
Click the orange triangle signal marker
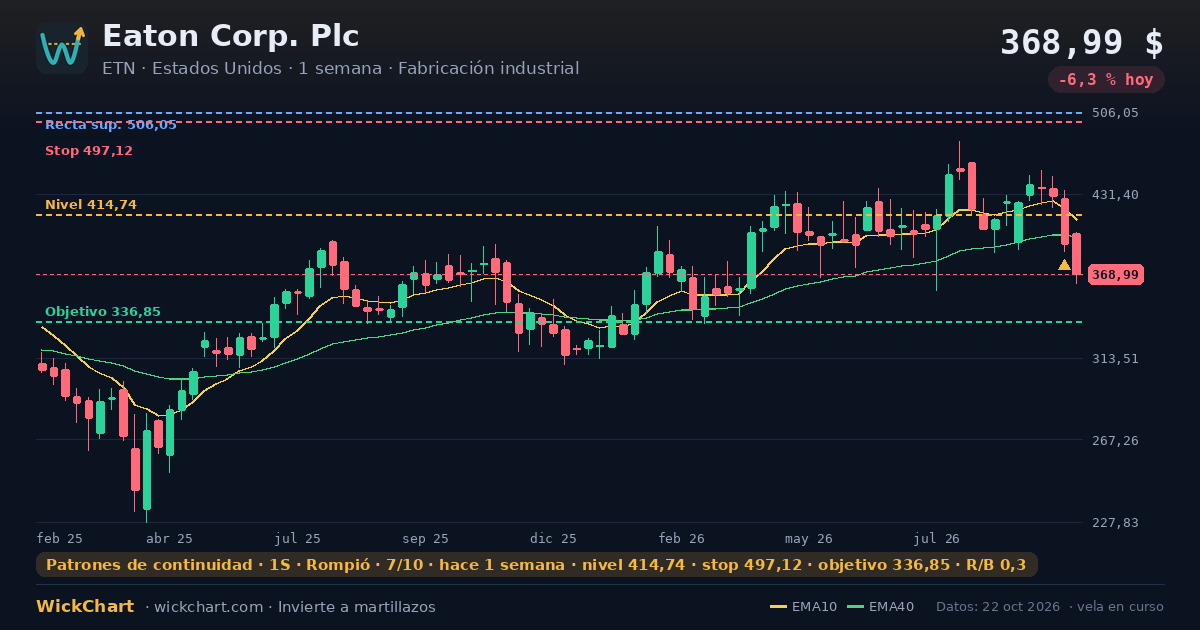click(1064, 265)
